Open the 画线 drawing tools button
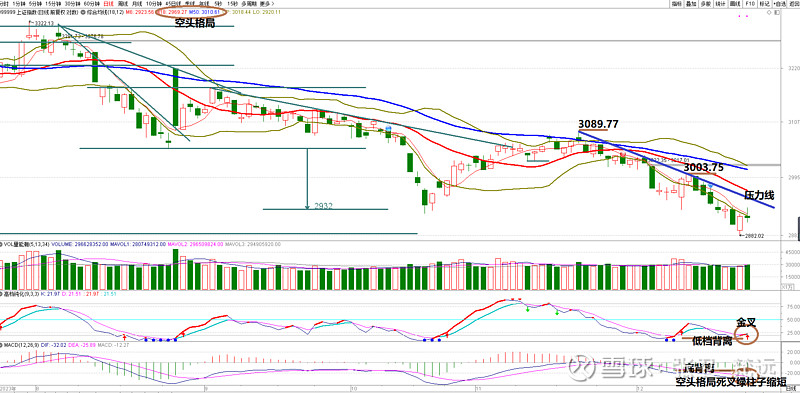 [x=735, y=4]
